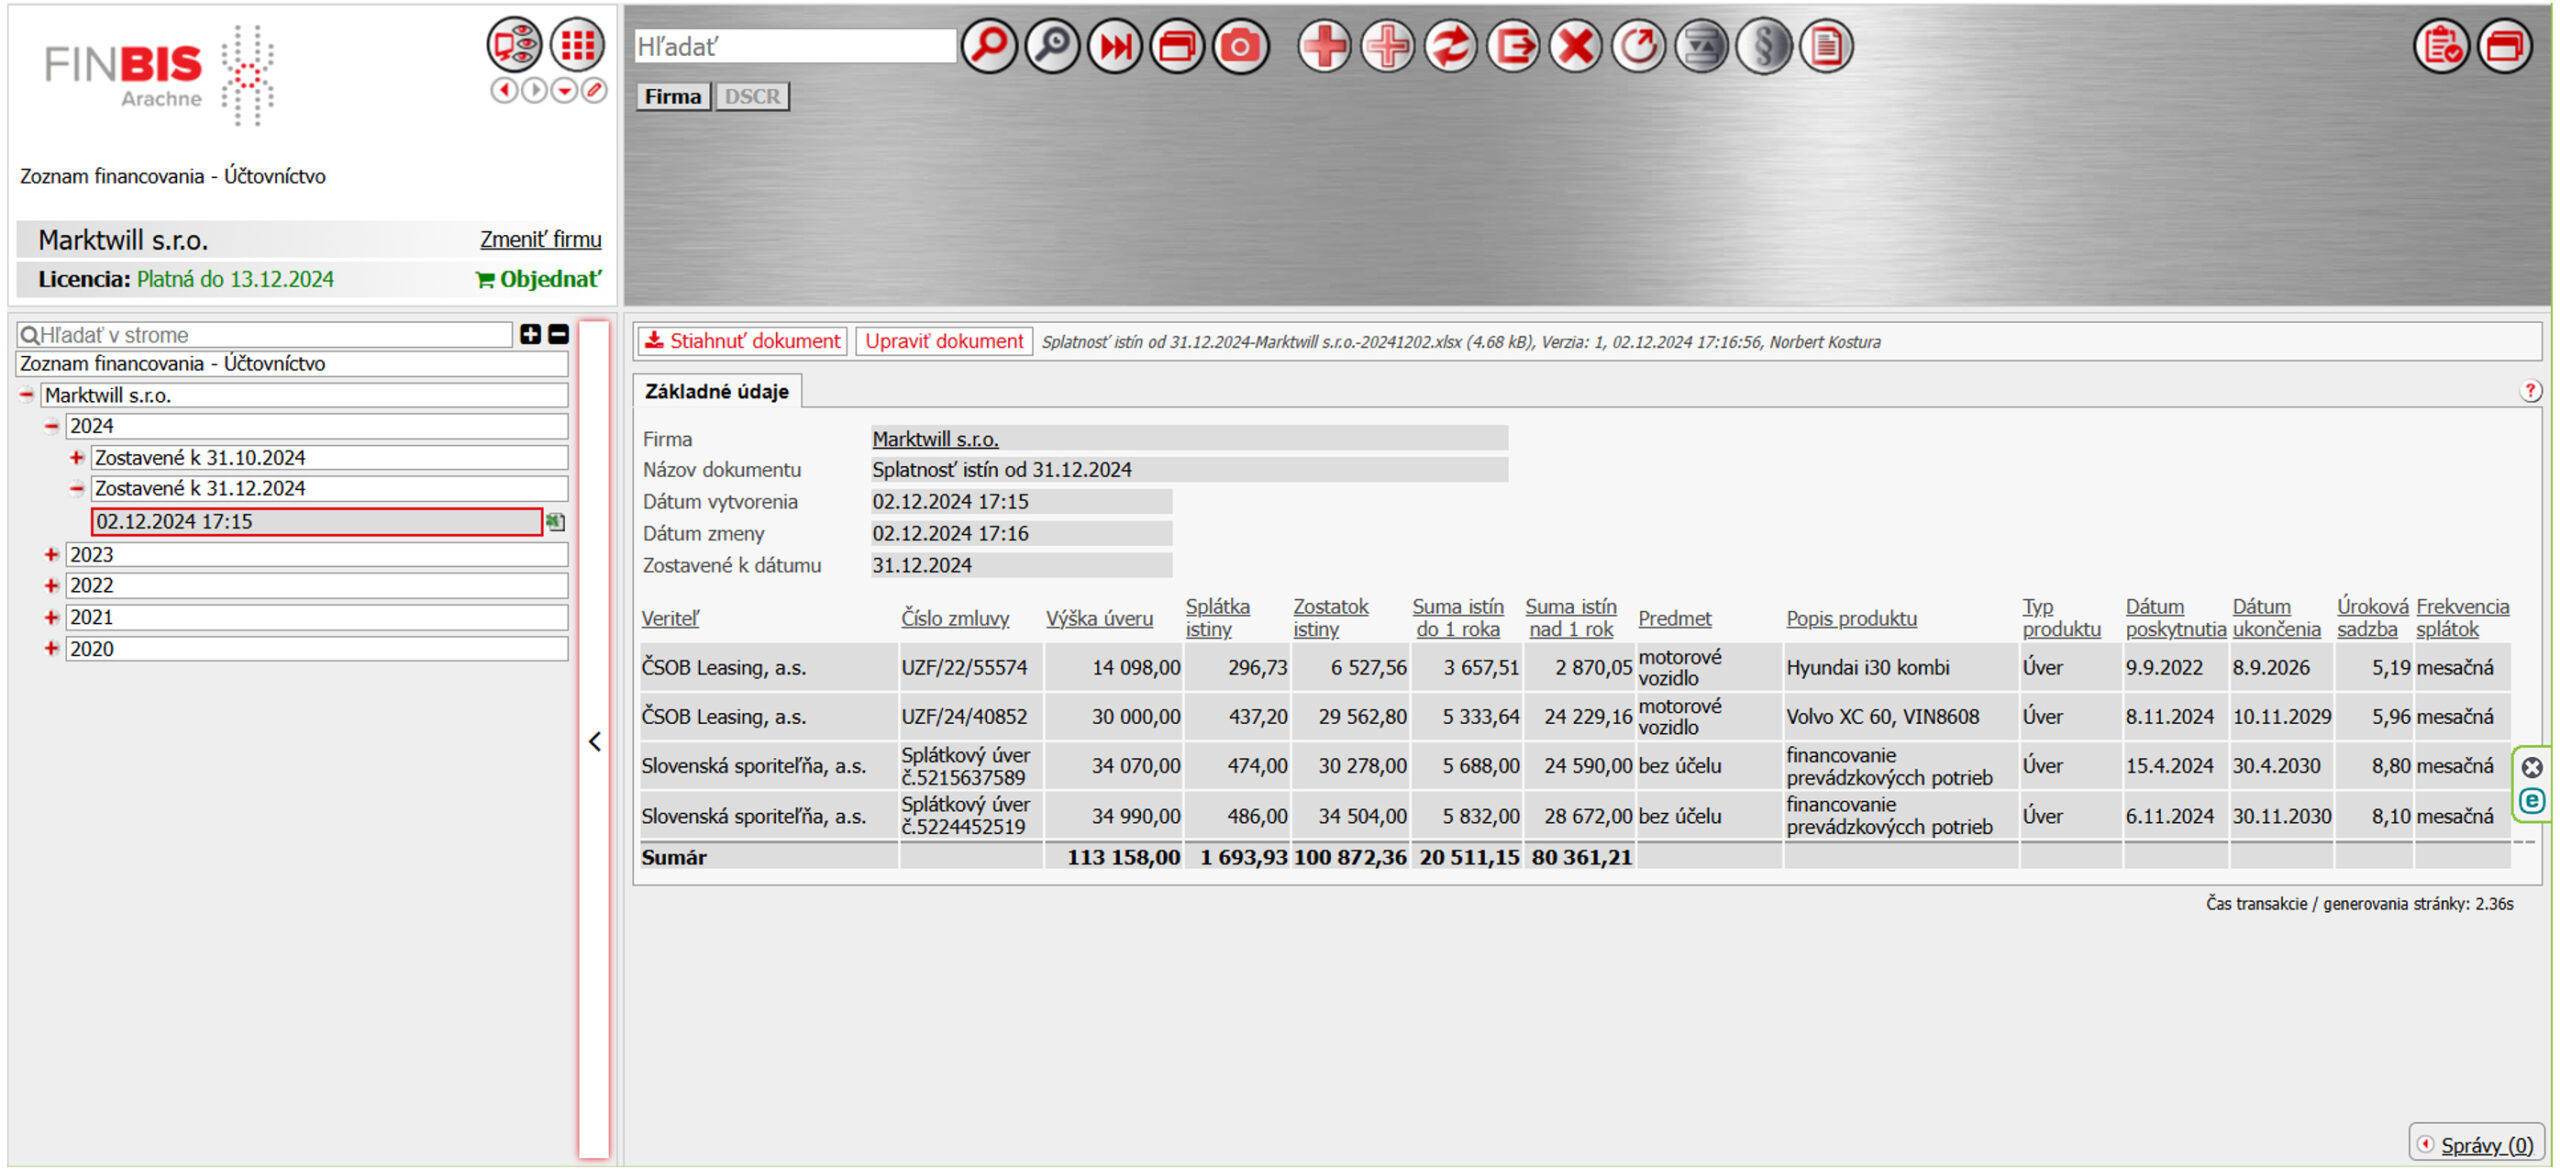The image size is (2560, 1169).
Task: Collapse the left tree panel with the chevron
Action: (595, 741)
